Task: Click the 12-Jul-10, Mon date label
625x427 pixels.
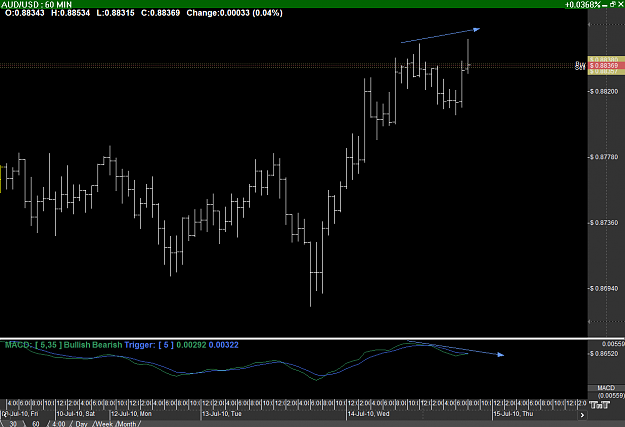Action: [x=131, y=414]
